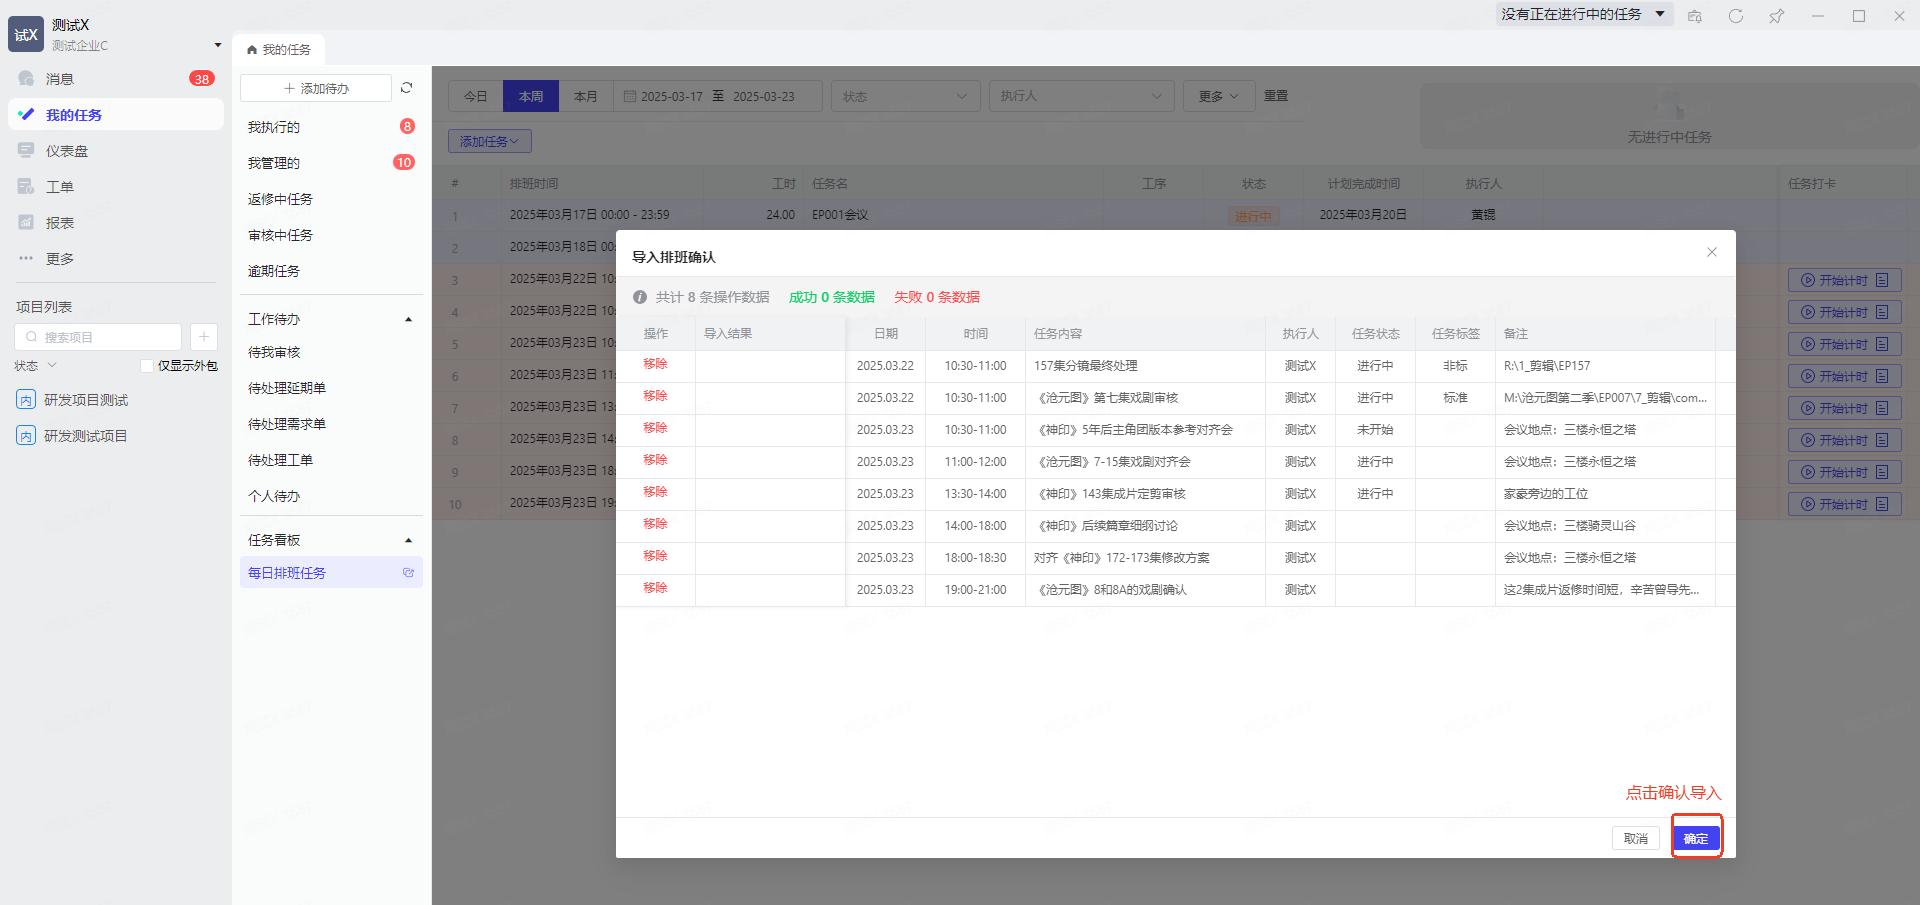Click the home icon on 我的任务 tab
The width and height of the screenshot is (1920, 905).
tap(252, 49)
